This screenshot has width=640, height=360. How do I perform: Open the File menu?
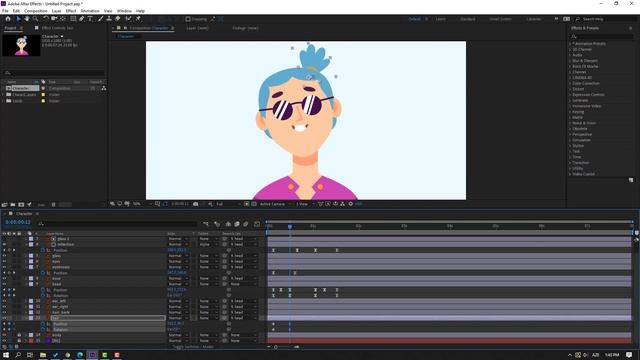point(5,11)
